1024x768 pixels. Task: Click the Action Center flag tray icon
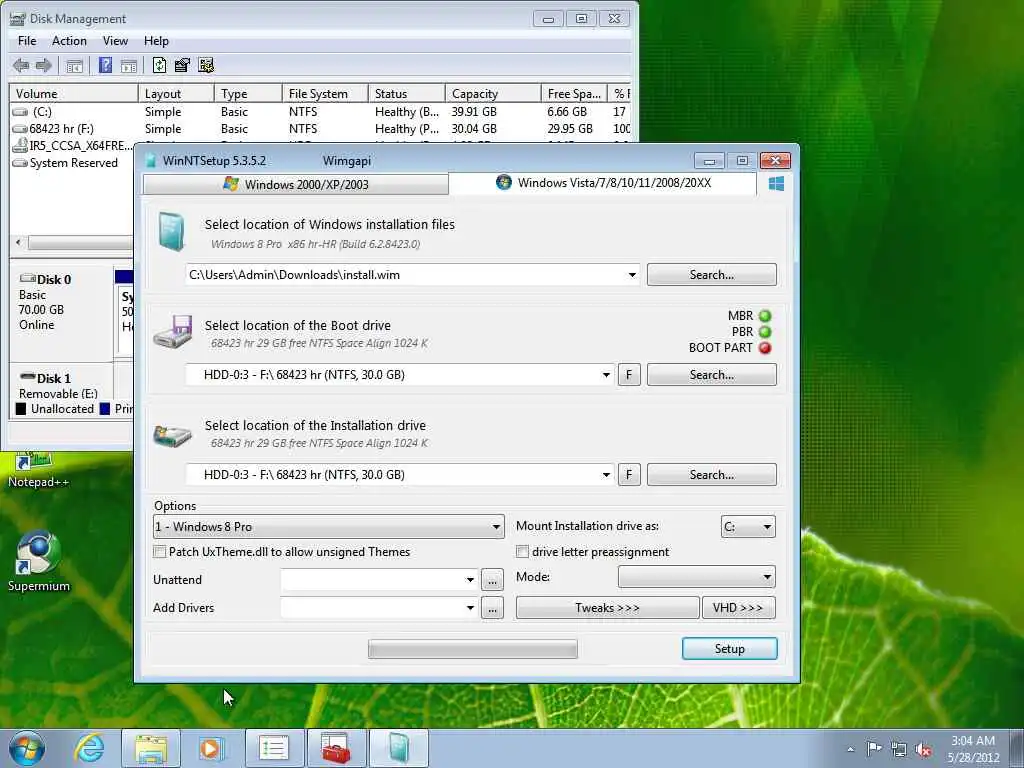[x=874, y=749]
